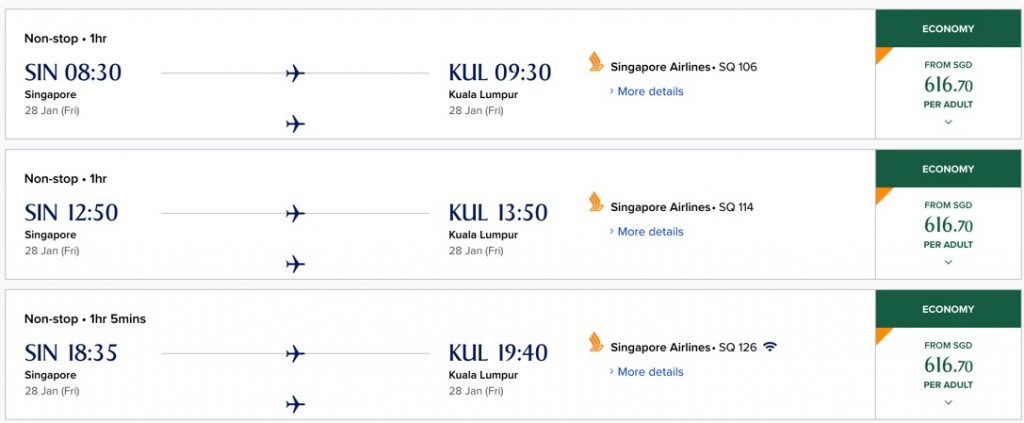Expand fare chevron for SQ 126 flight

tap(948, 403)
